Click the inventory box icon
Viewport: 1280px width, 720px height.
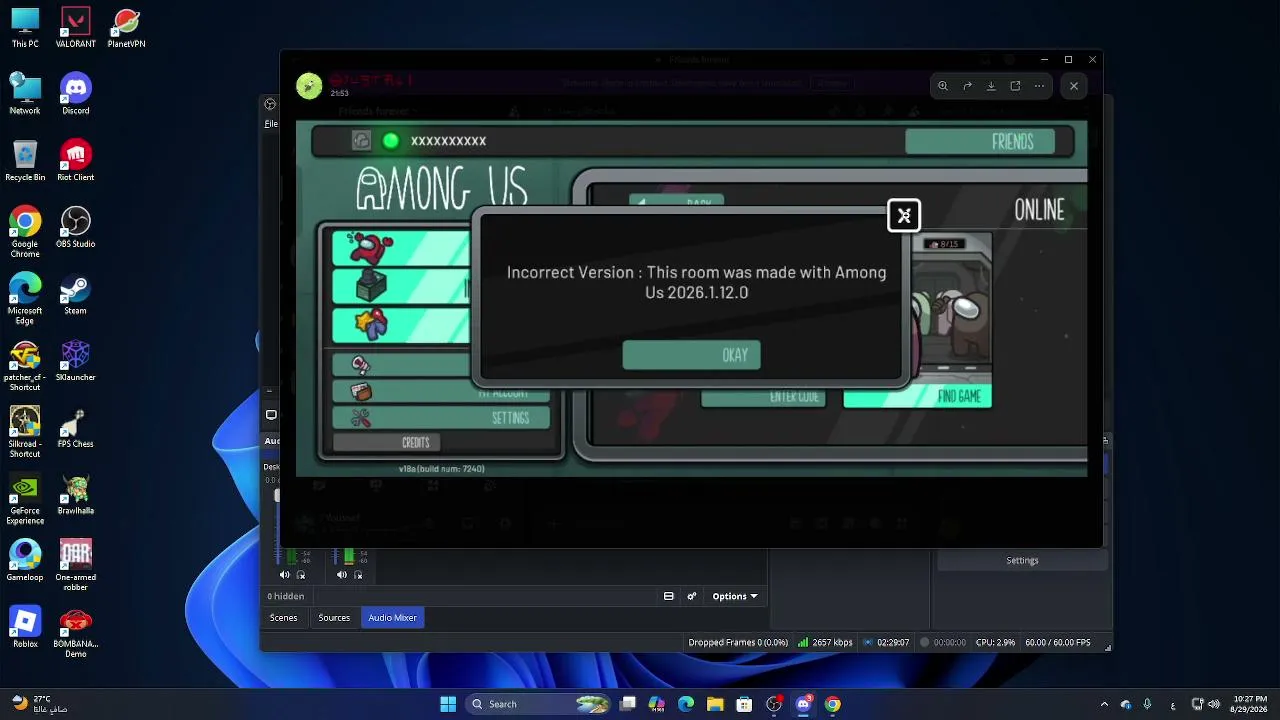pyautogui.click(x=371, y=286)
